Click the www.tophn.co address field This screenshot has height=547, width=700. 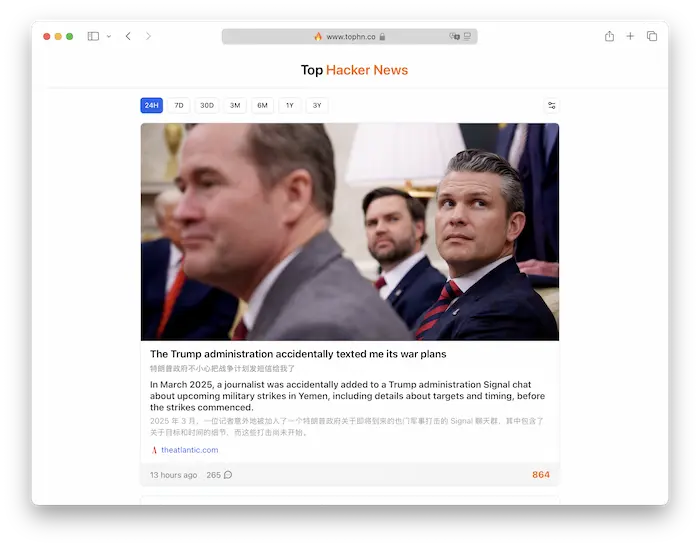(x=350, y=37)
